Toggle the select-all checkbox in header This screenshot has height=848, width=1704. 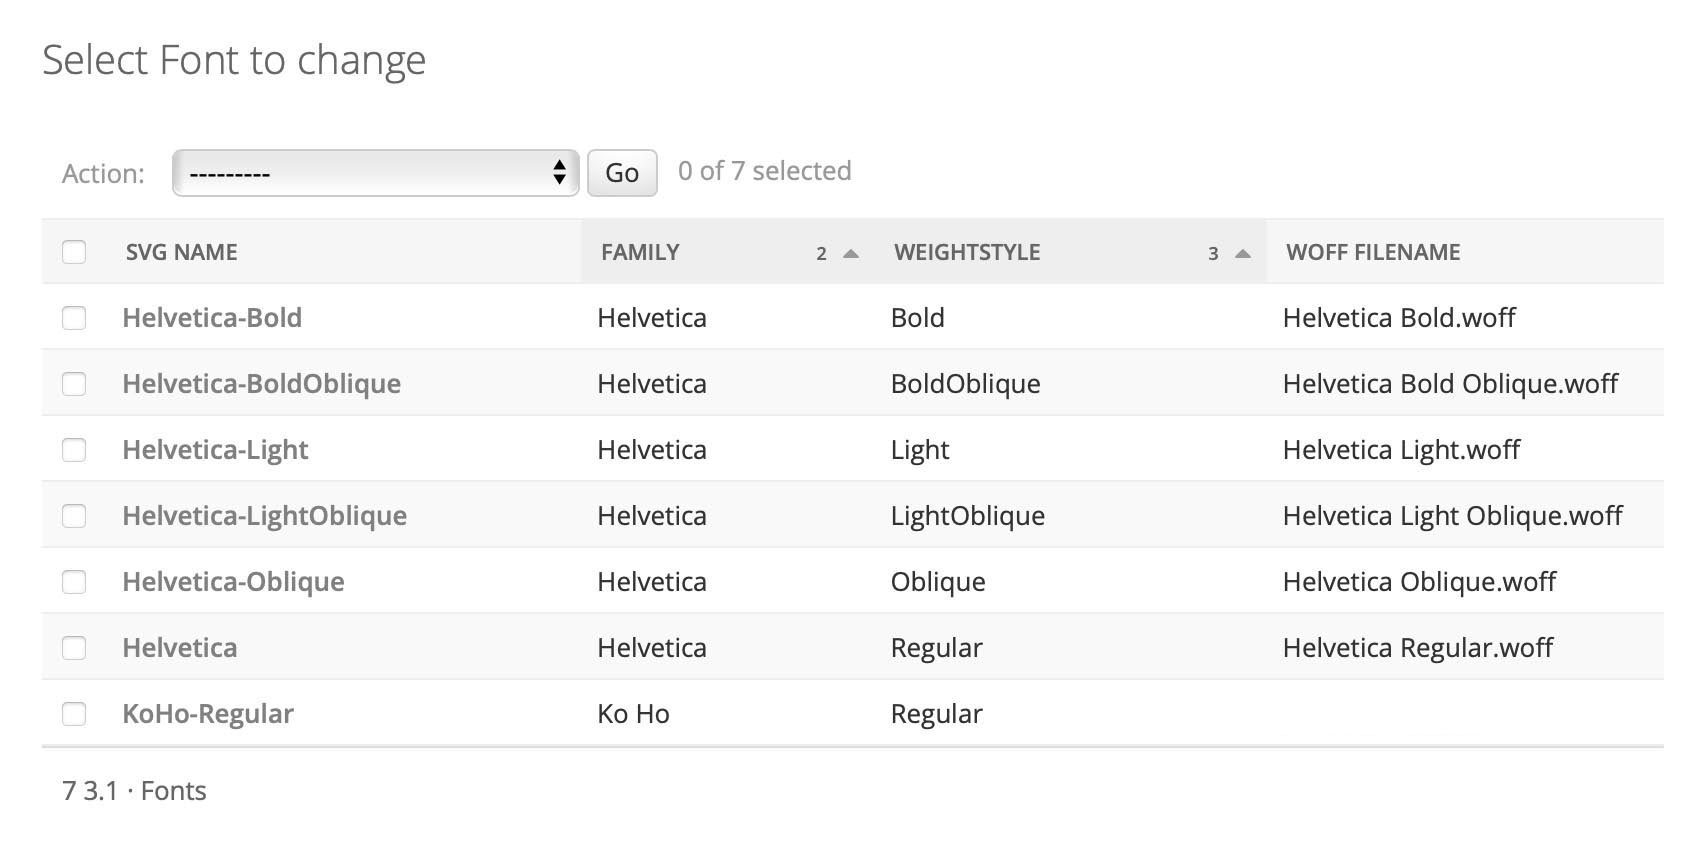point(74,252)
